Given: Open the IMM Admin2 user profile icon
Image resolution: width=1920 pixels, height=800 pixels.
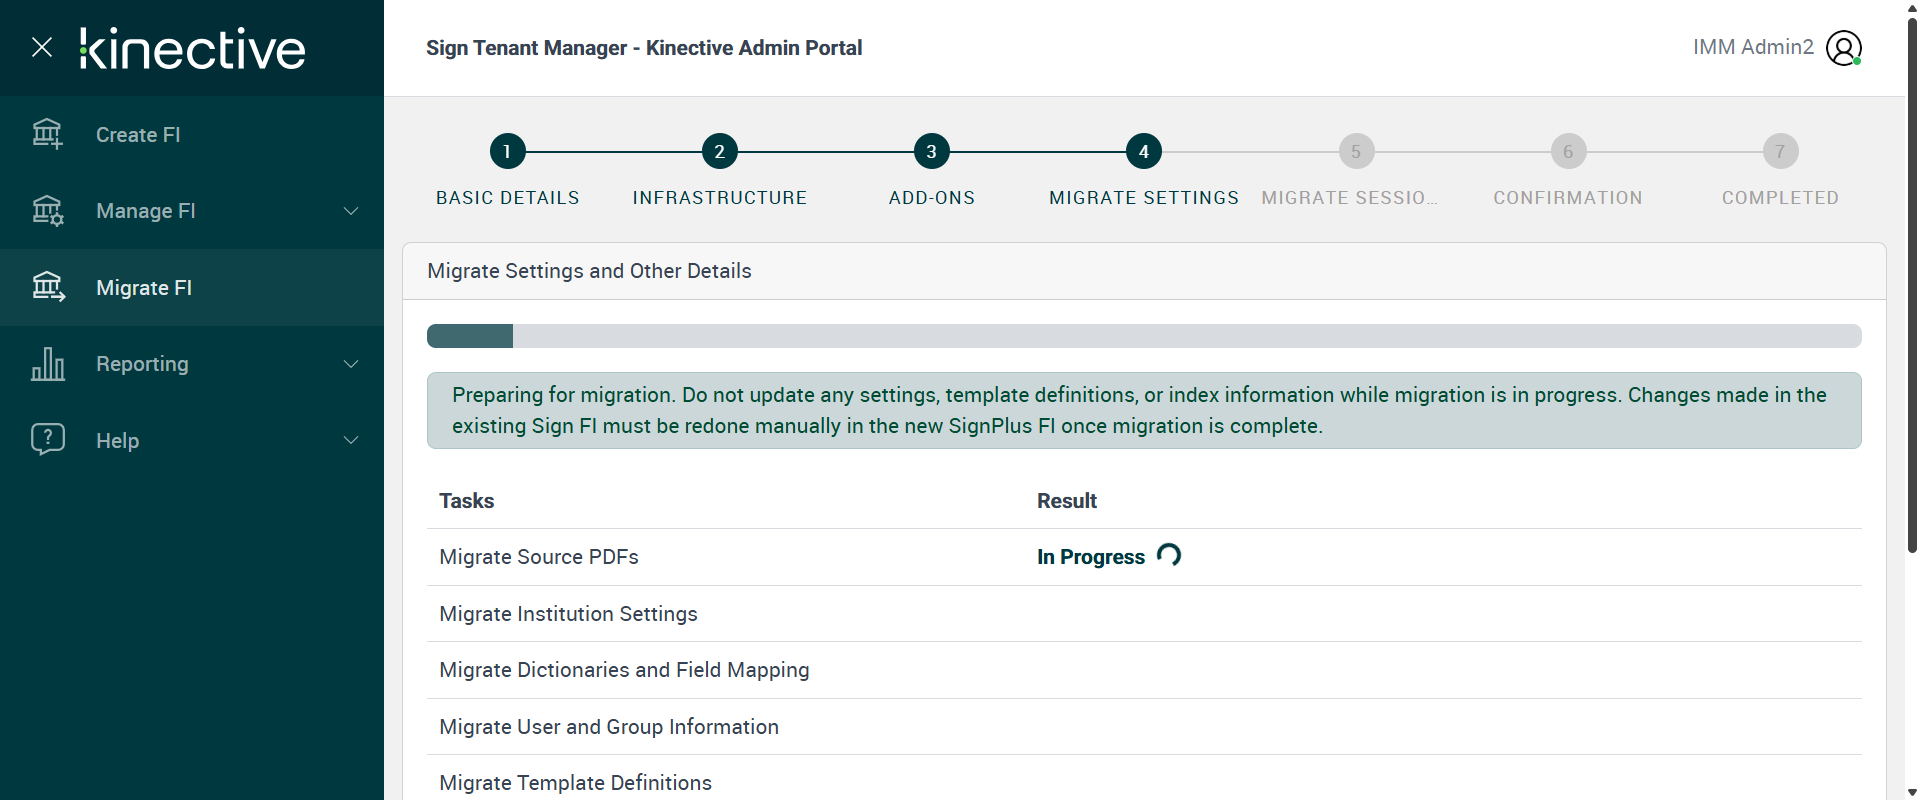Looking at the screenshot, I should point(1843,48).
